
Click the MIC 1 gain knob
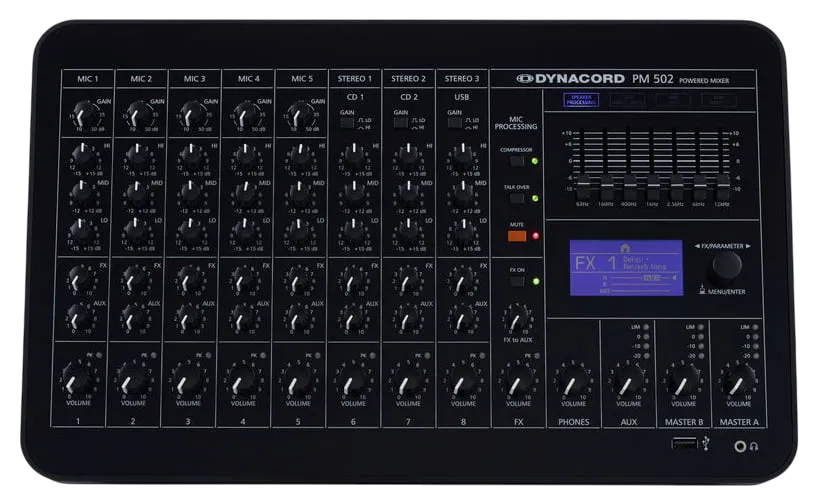[x=85, y=113]
